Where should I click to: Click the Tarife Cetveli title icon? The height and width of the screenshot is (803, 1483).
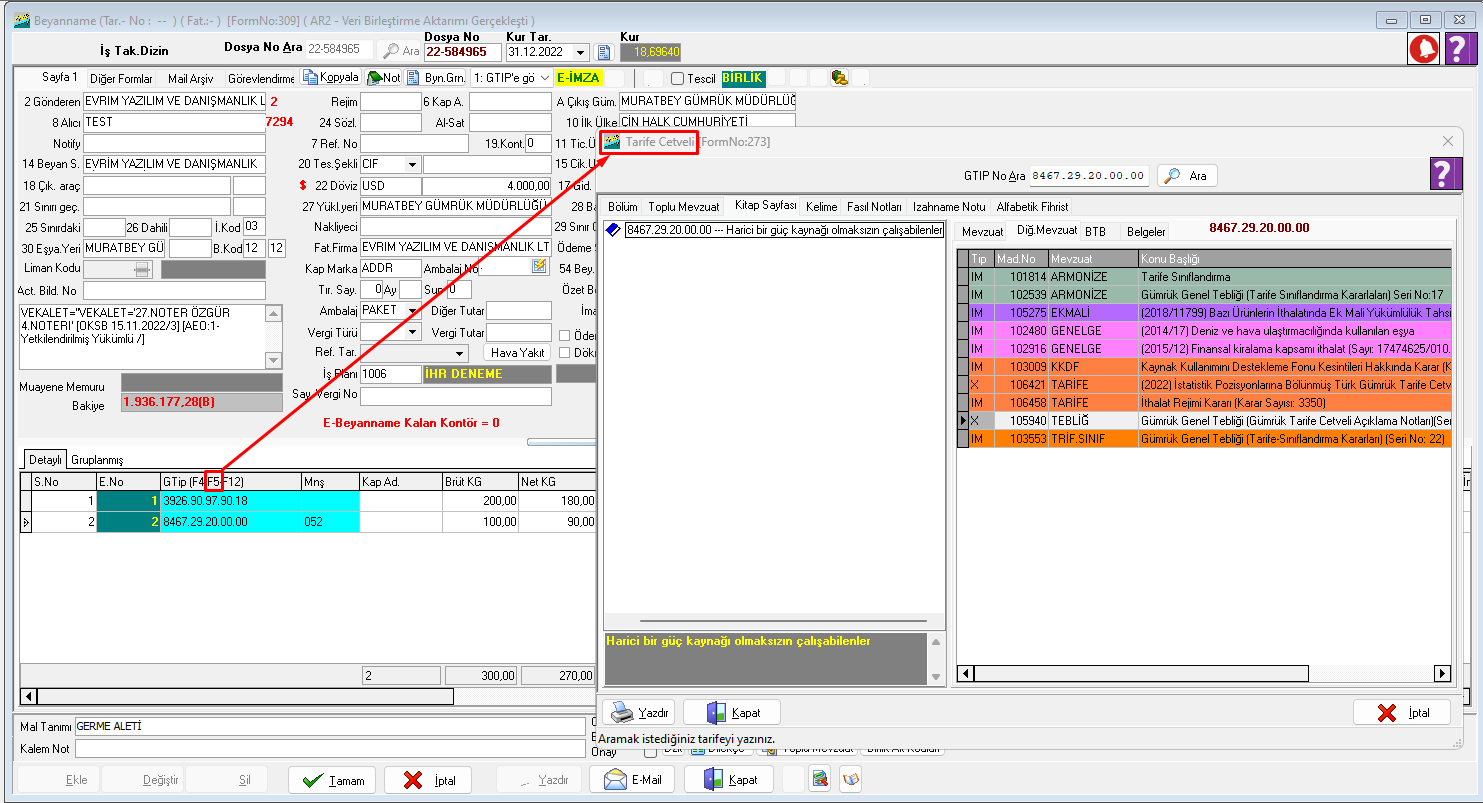(612, 142)
